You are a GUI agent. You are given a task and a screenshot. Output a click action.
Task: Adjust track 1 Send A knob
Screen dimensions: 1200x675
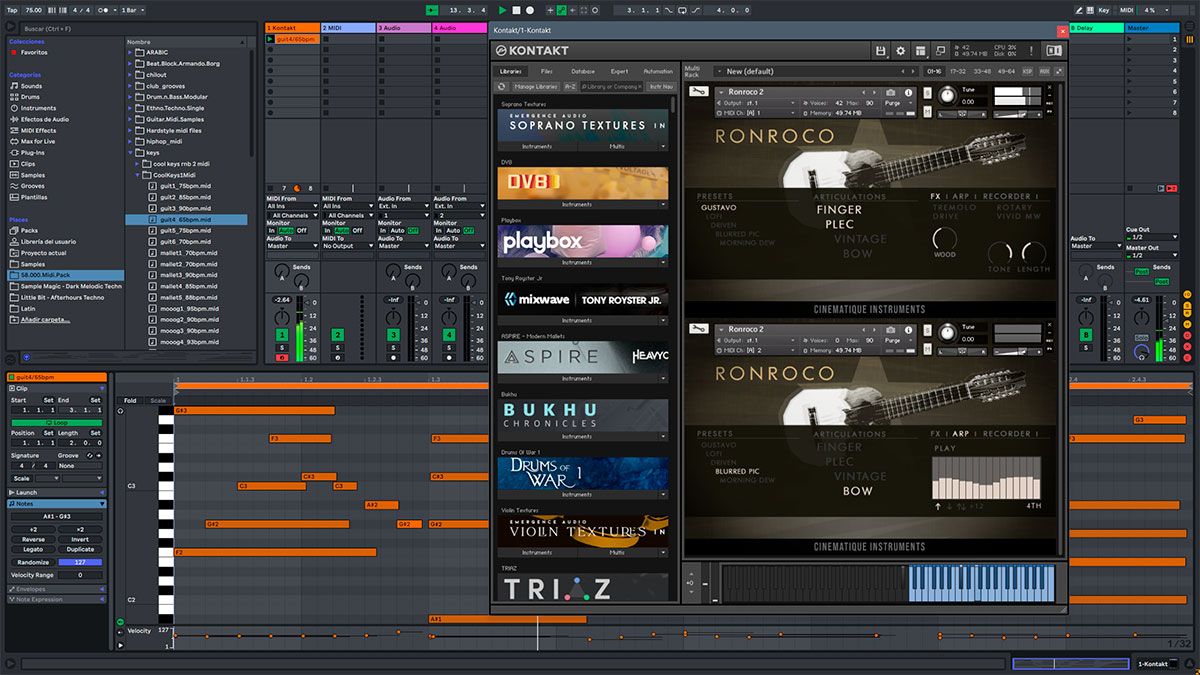281,273
